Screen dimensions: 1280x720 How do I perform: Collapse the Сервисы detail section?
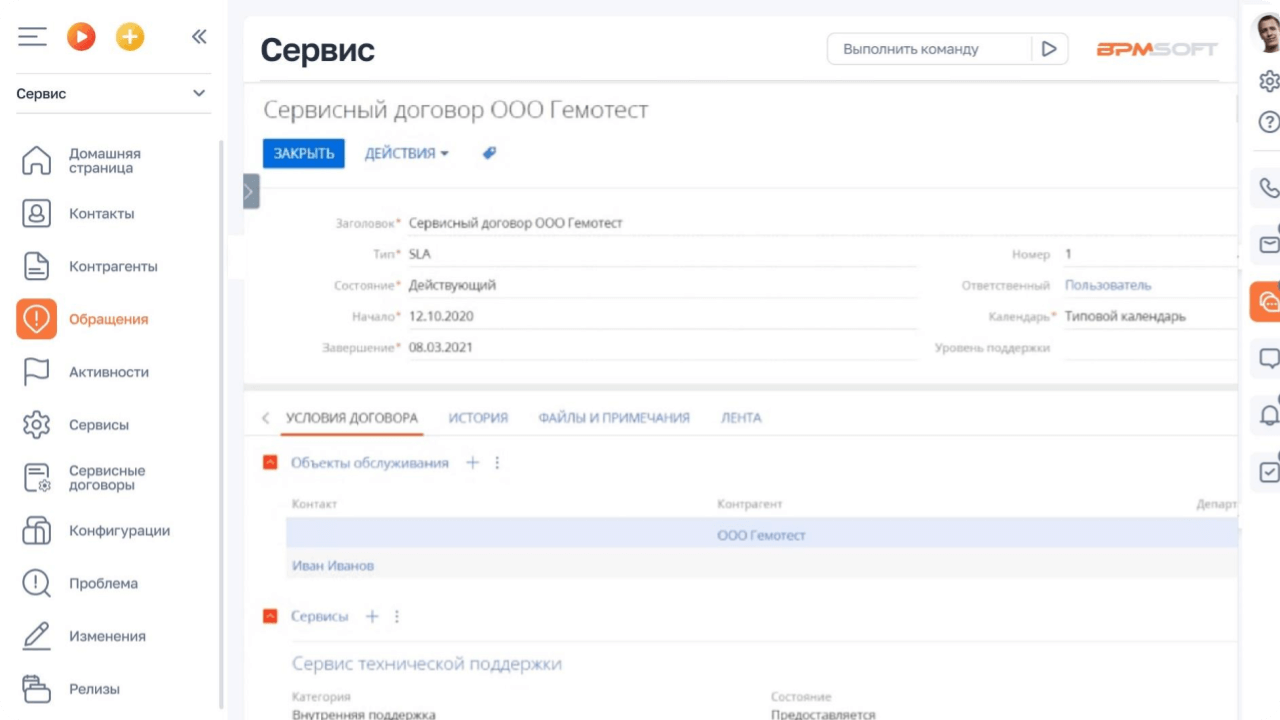[x=268, y=616]
